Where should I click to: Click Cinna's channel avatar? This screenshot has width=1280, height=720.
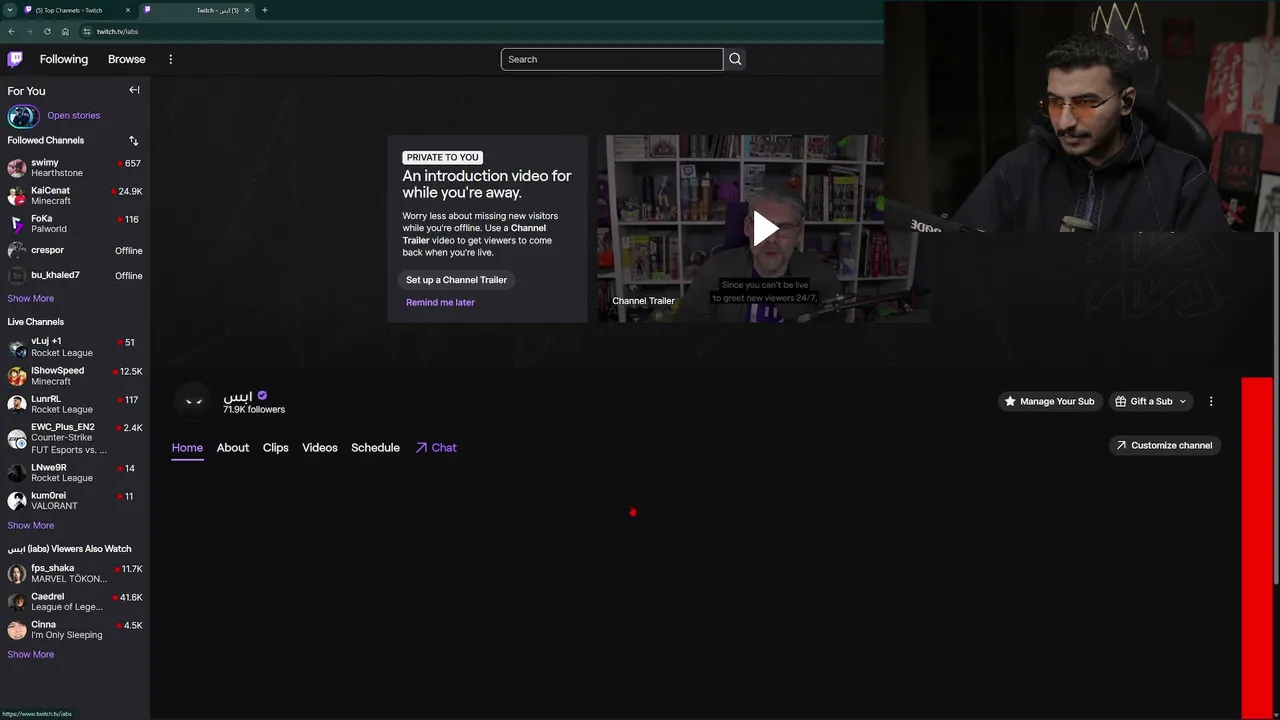point(17,629)
